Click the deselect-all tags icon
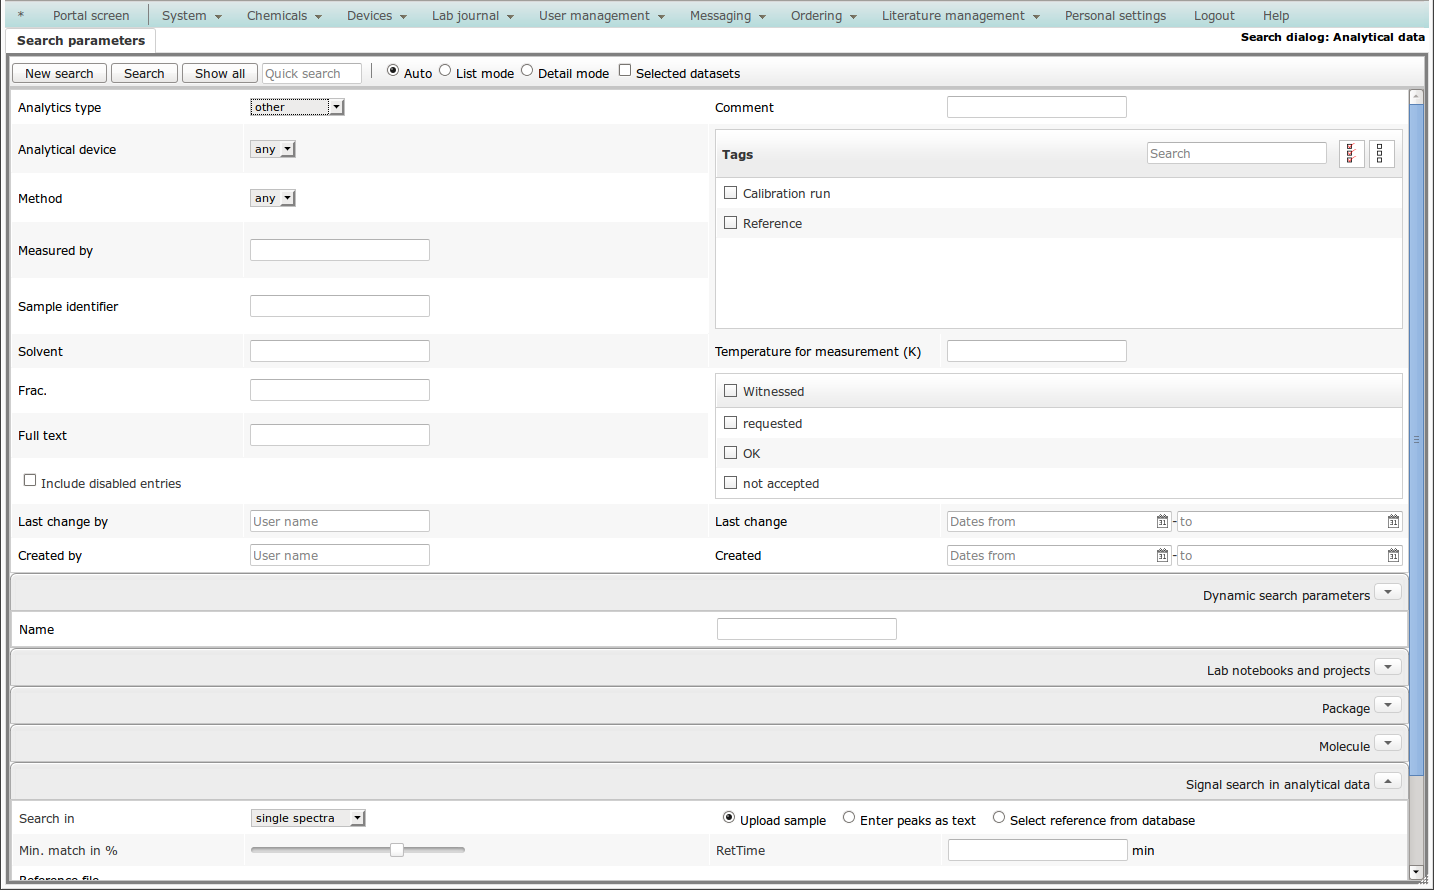 pyautogui.click(x=1380, y=154)
